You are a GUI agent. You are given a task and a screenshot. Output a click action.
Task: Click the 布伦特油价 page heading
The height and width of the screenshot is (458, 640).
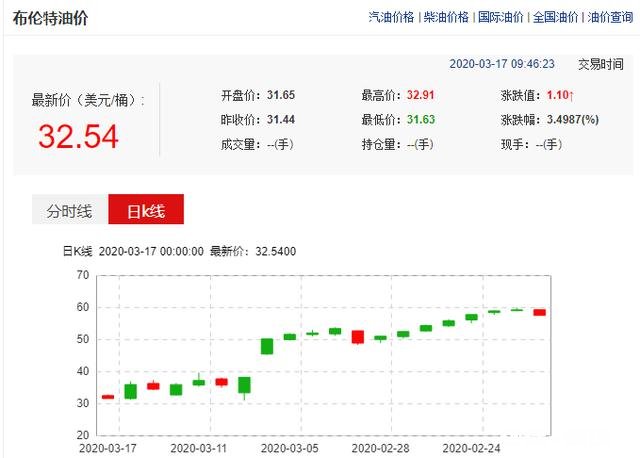point(50,18)
